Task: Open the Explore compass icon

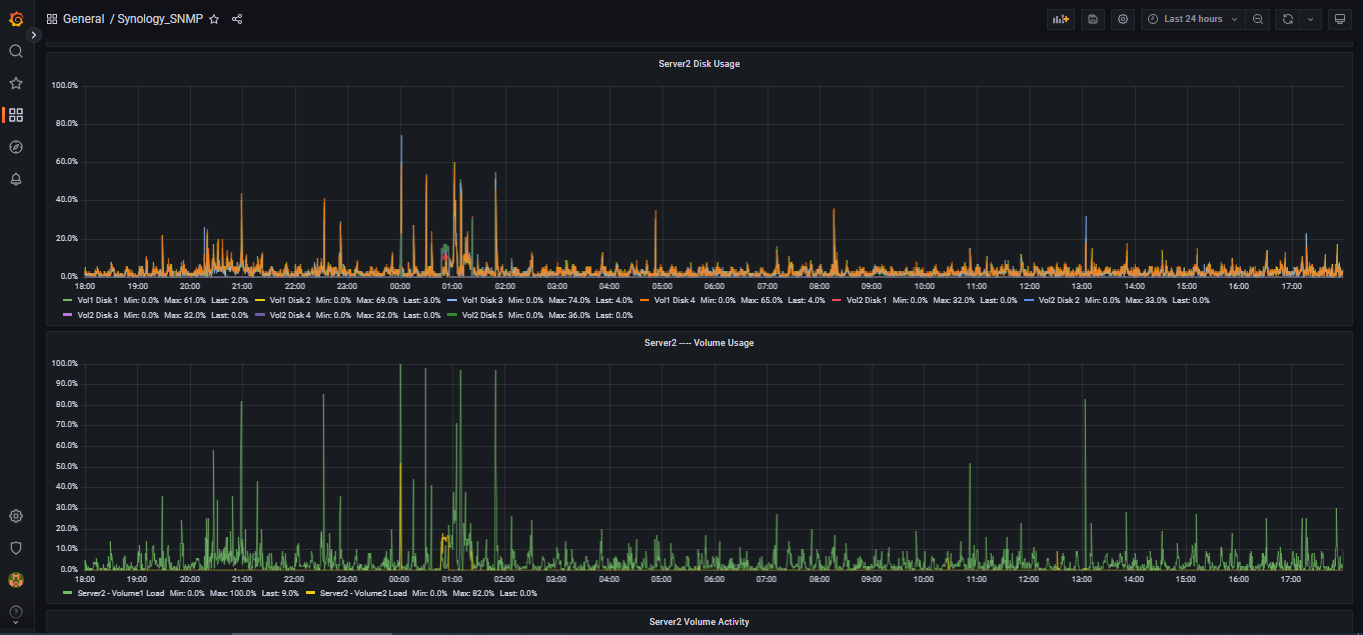Action: coord(16,147)
